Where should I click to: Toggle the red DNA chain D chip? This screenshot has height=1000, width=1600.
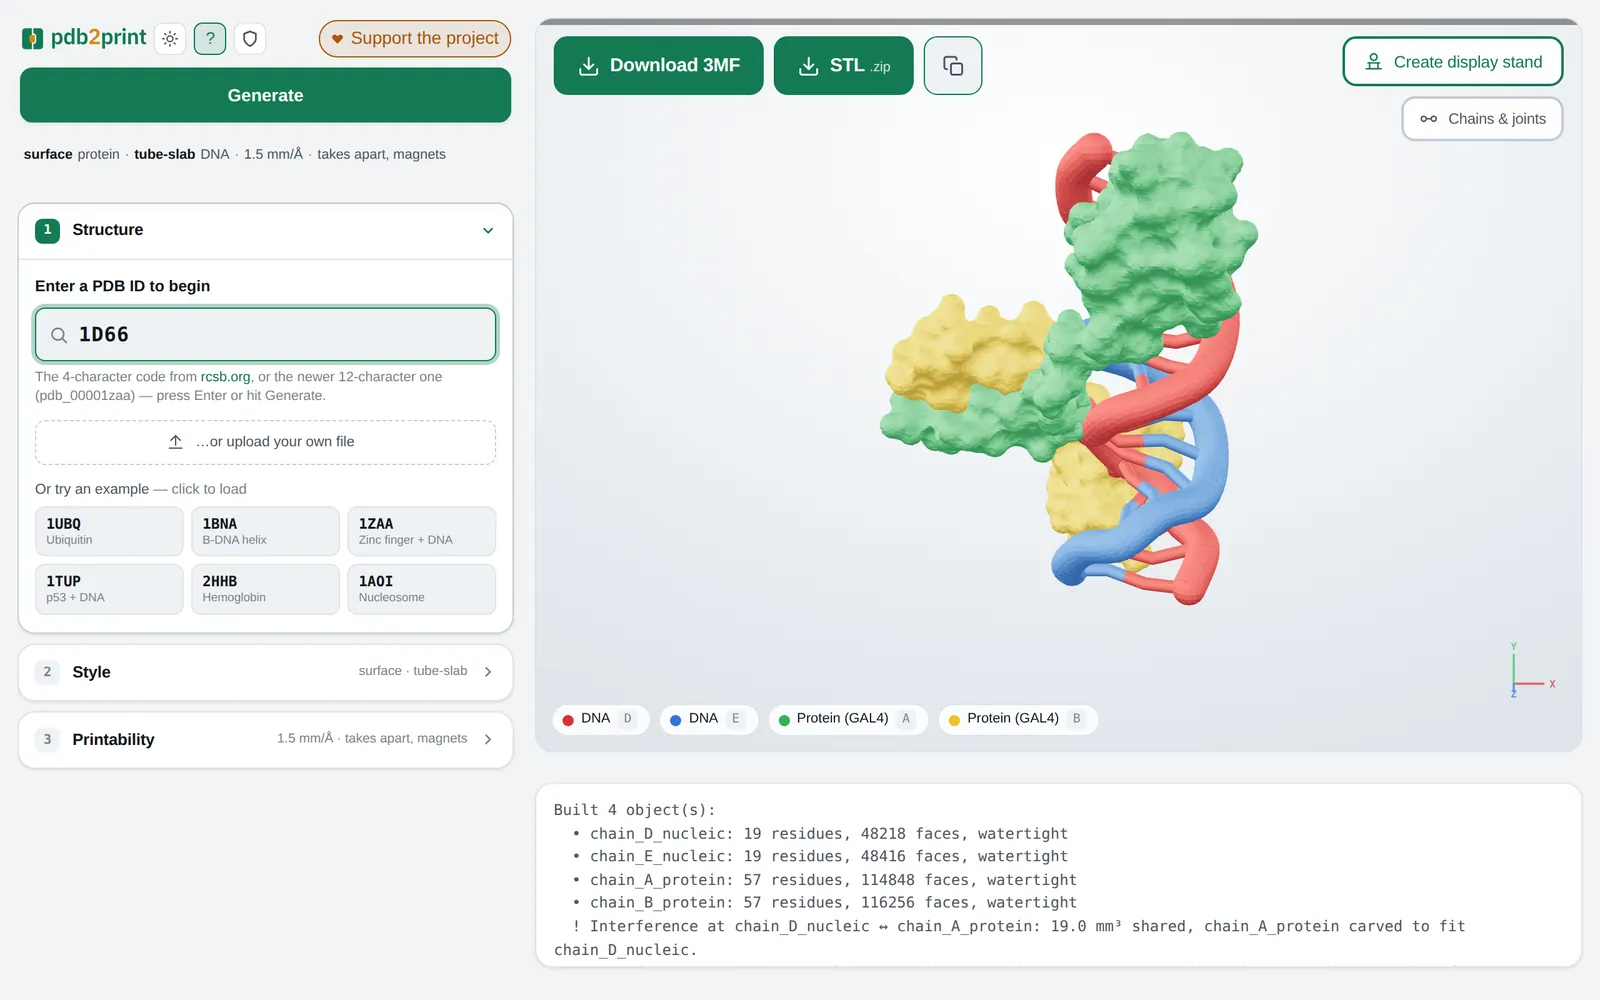point(600,719)
